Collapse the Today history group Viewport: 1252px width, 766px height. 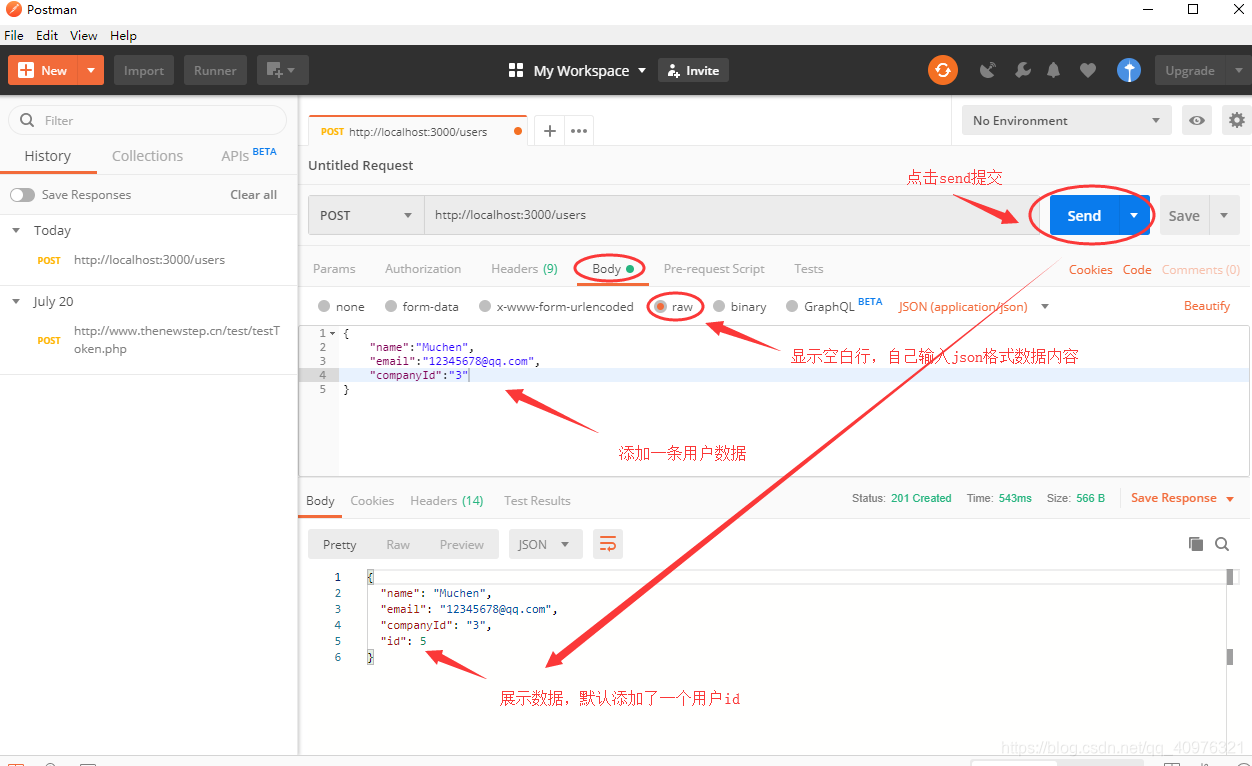[x=16, y=230]
